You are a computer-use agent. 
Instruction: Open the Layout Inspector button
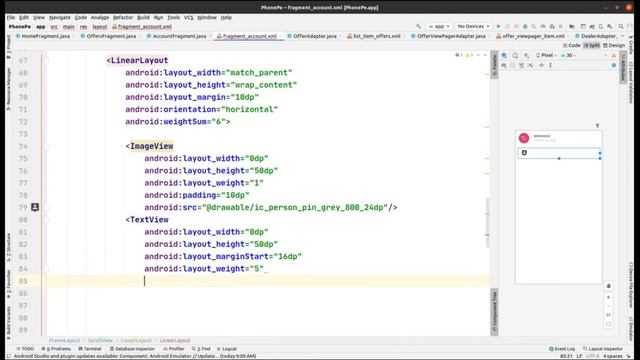pyautogui.click(x=603, y=349)
